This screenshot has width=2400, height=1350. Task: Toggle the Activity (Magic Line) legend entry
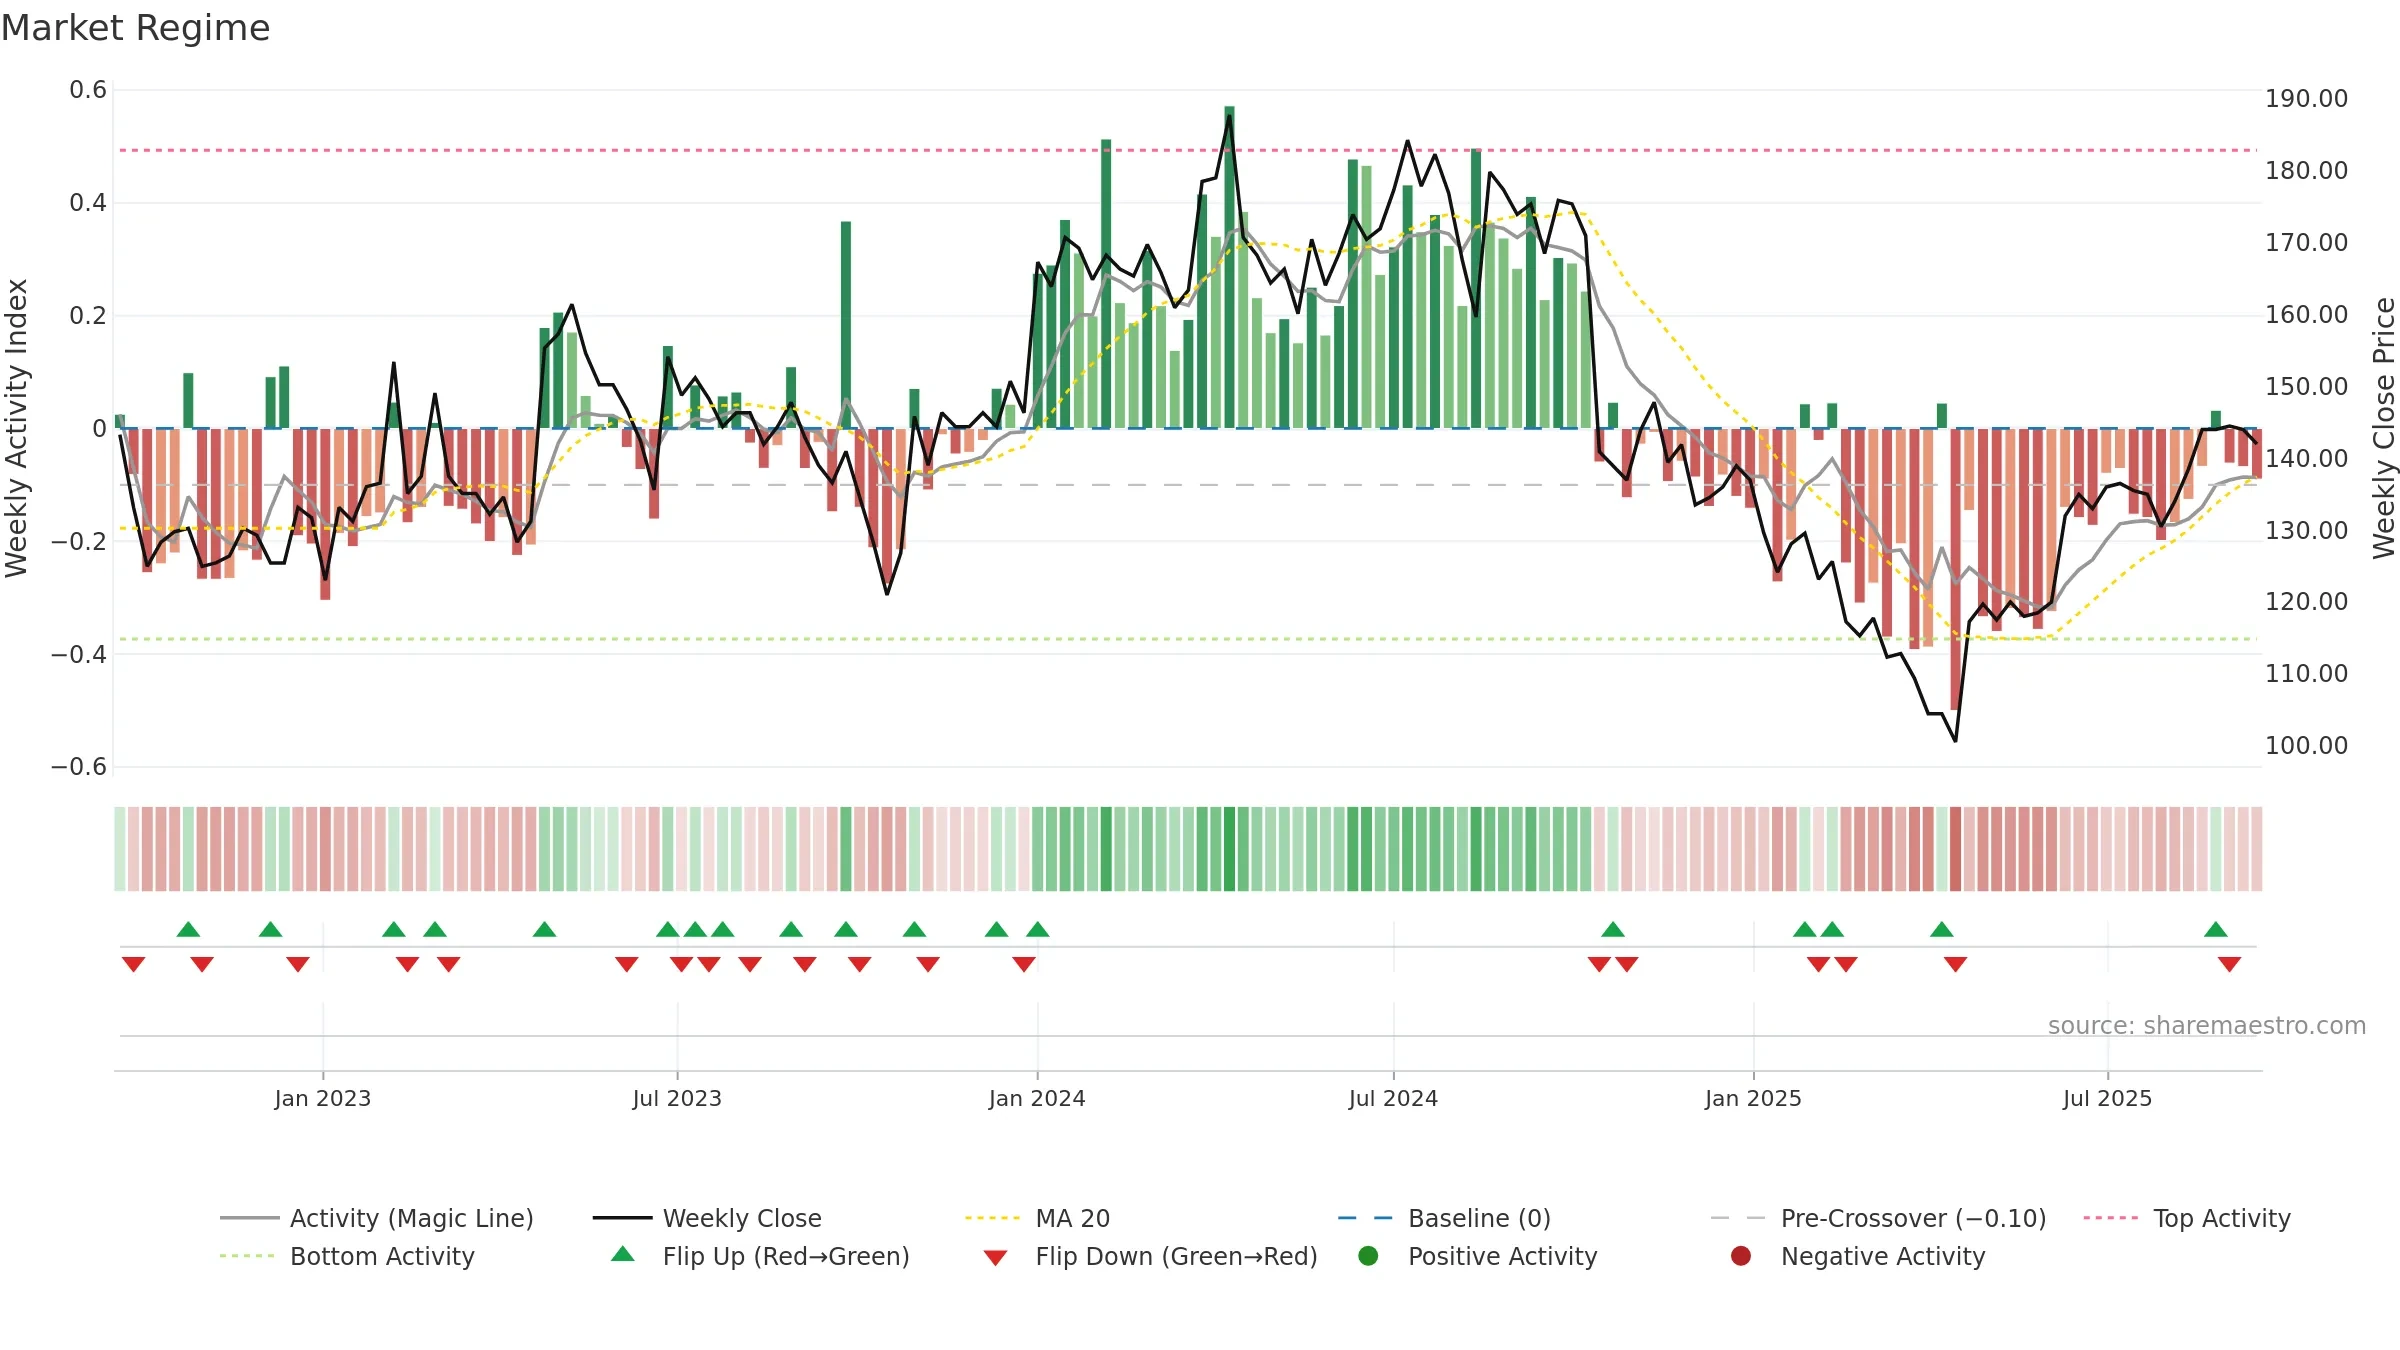(x=377, y=1218)
